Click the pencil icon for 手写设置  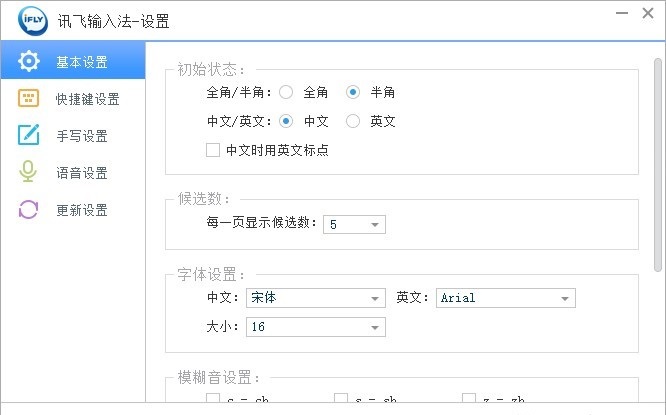tap(28, 135)
